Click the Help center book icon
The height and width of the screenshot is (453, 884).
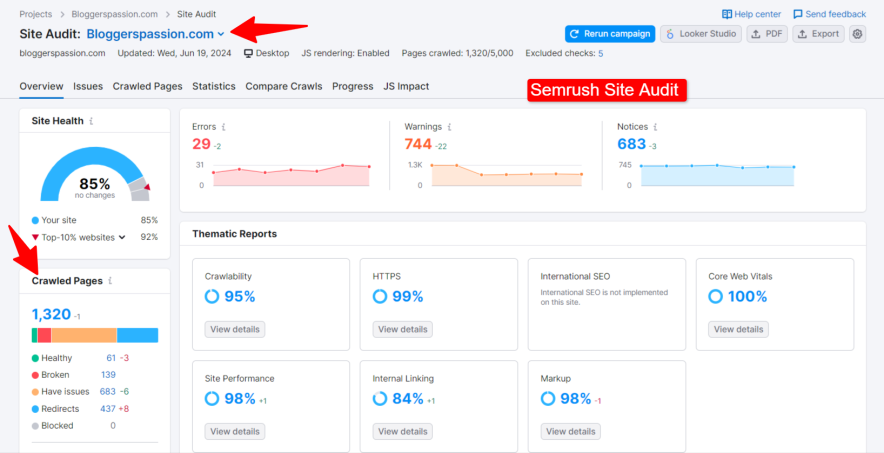(x=727, y=14)
